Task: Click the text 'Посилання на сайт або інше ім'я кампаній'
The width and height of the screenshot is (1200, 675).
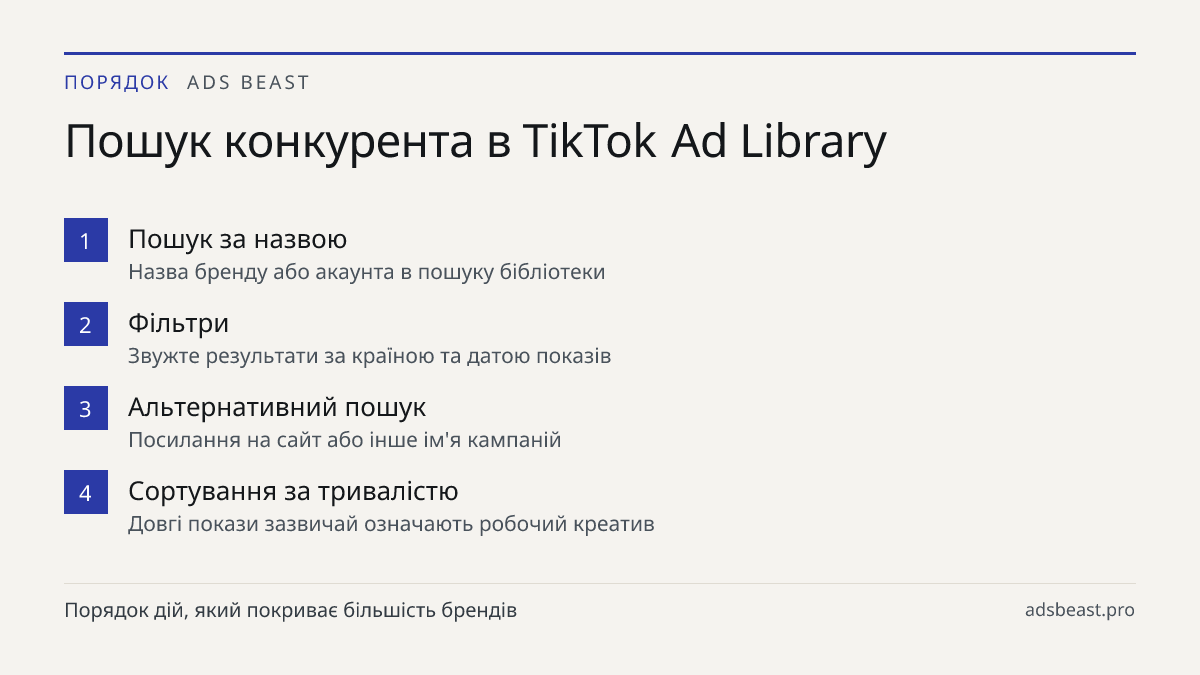Action: pyautogui.click(x=345, y=440)
